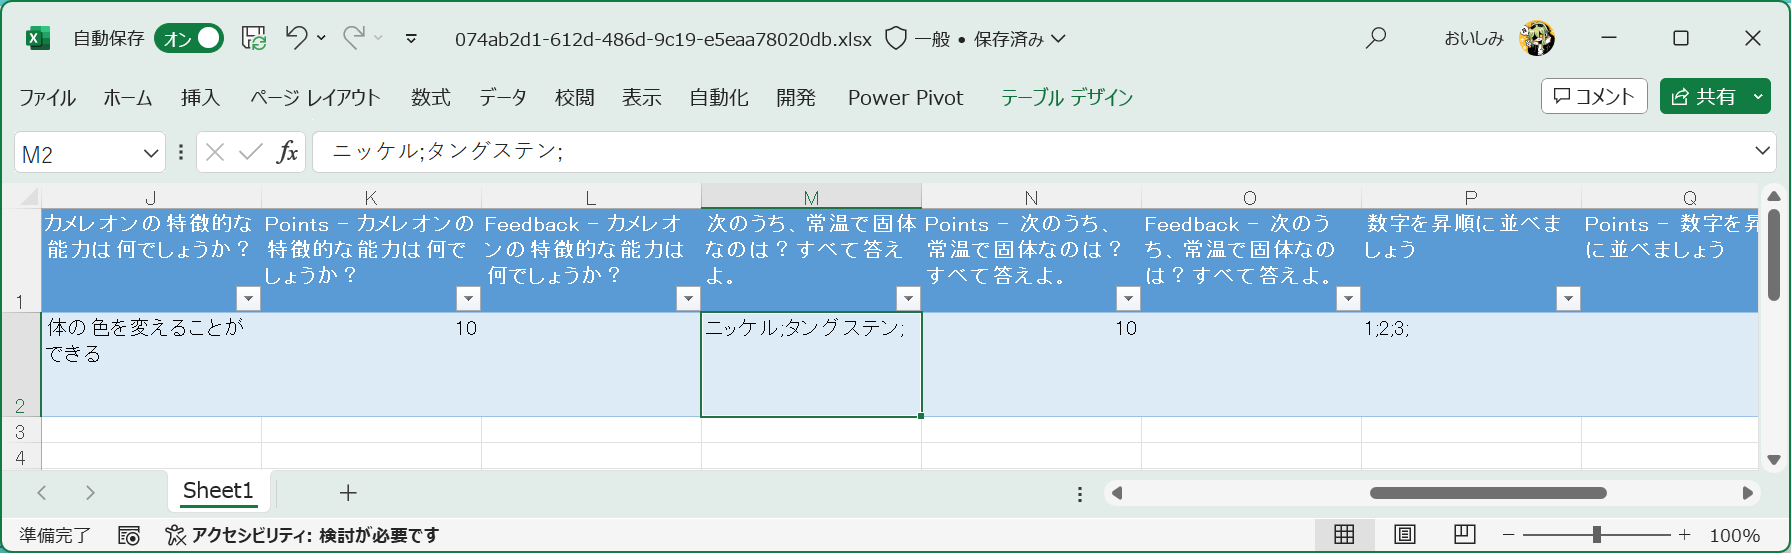Click the macro recording icon in status bar
Screen dimensions: 1791x553
click(x=129, y=535)
